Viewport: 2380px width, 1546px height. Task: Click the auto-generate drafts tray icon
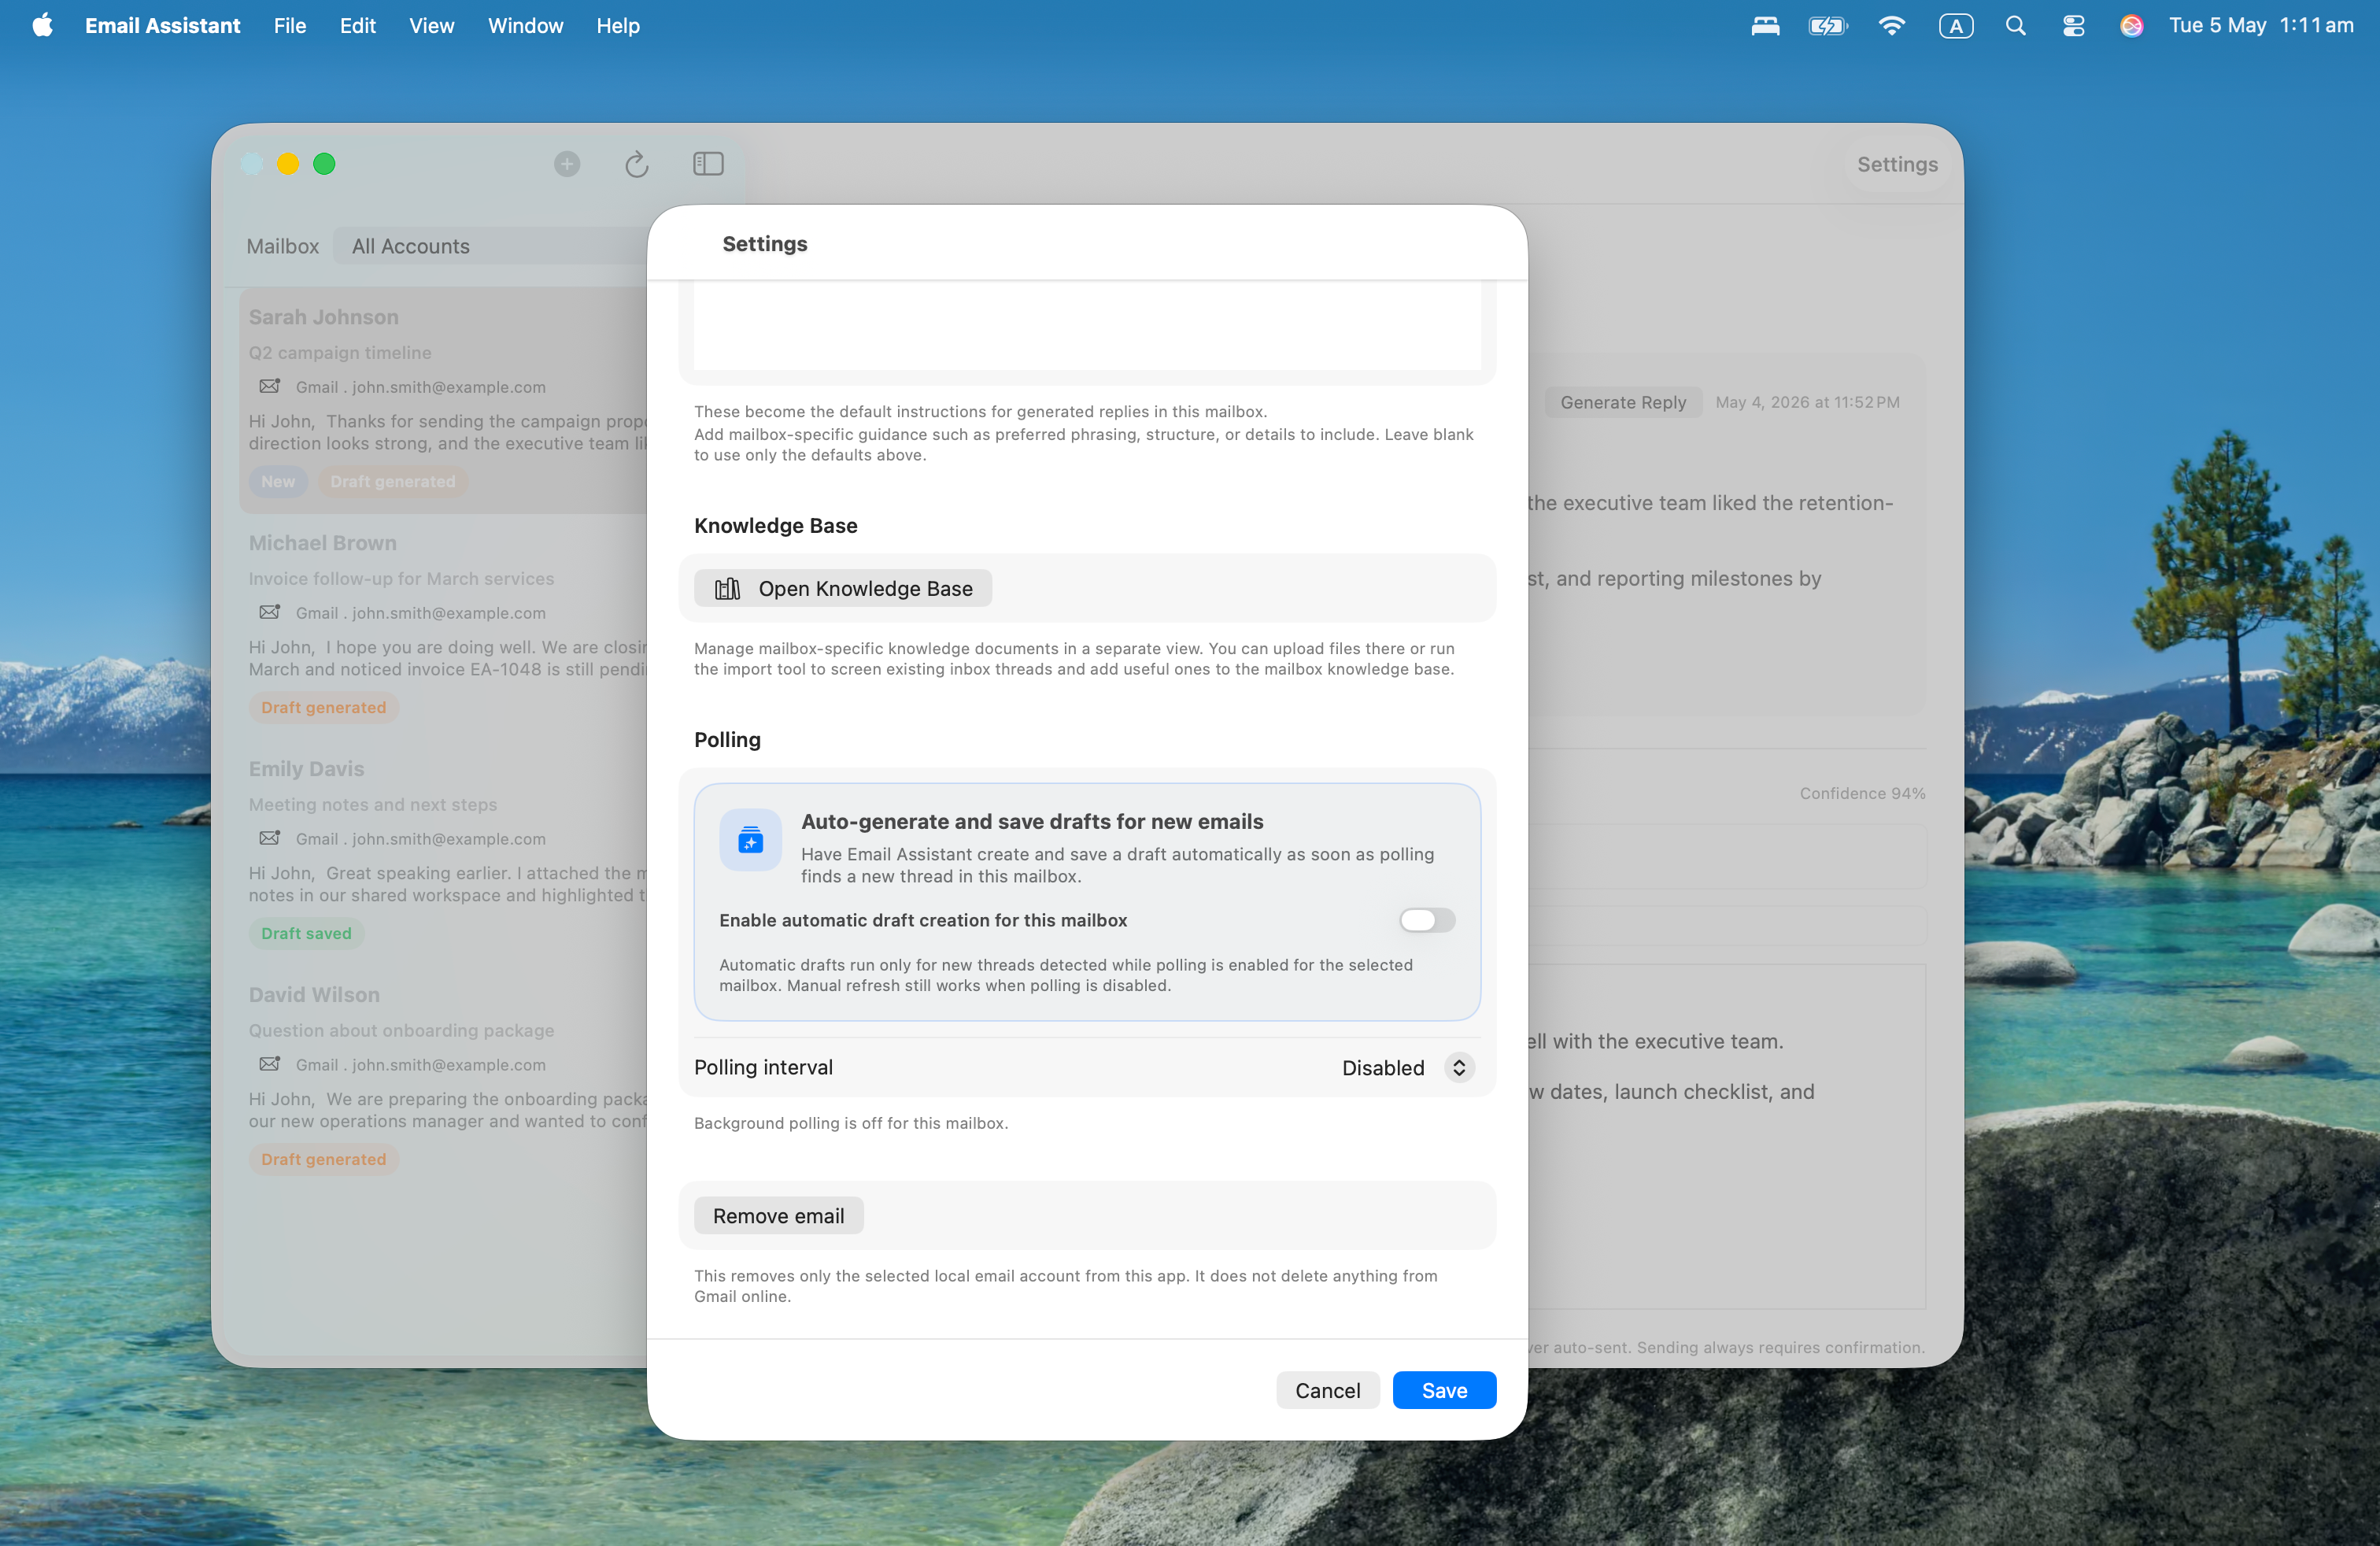click(x=751, y=840)
